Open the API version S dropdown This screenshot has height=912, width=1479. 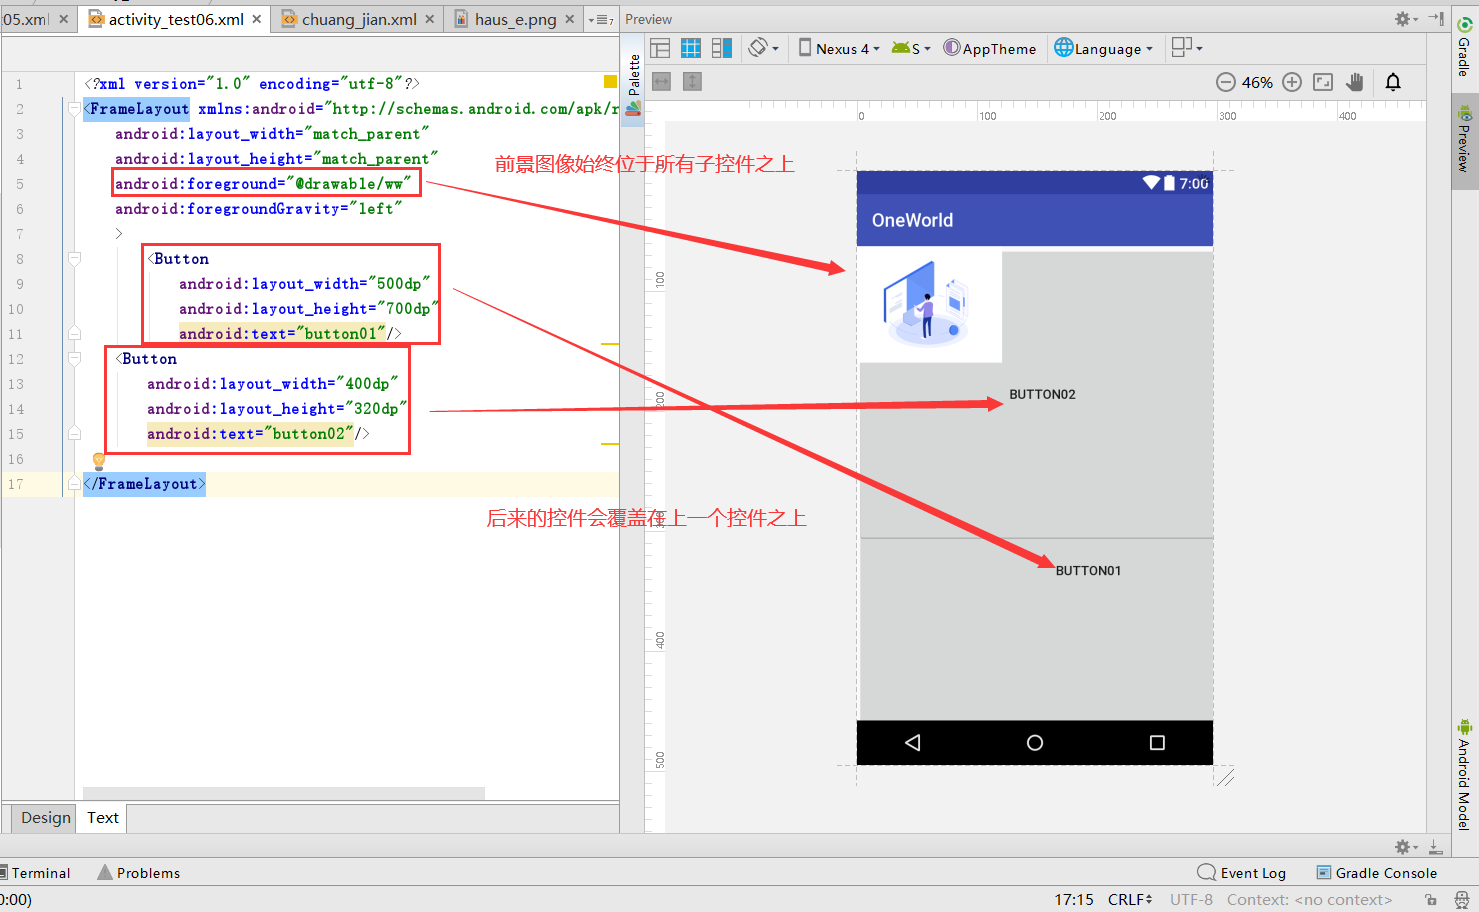coord(911,48)
